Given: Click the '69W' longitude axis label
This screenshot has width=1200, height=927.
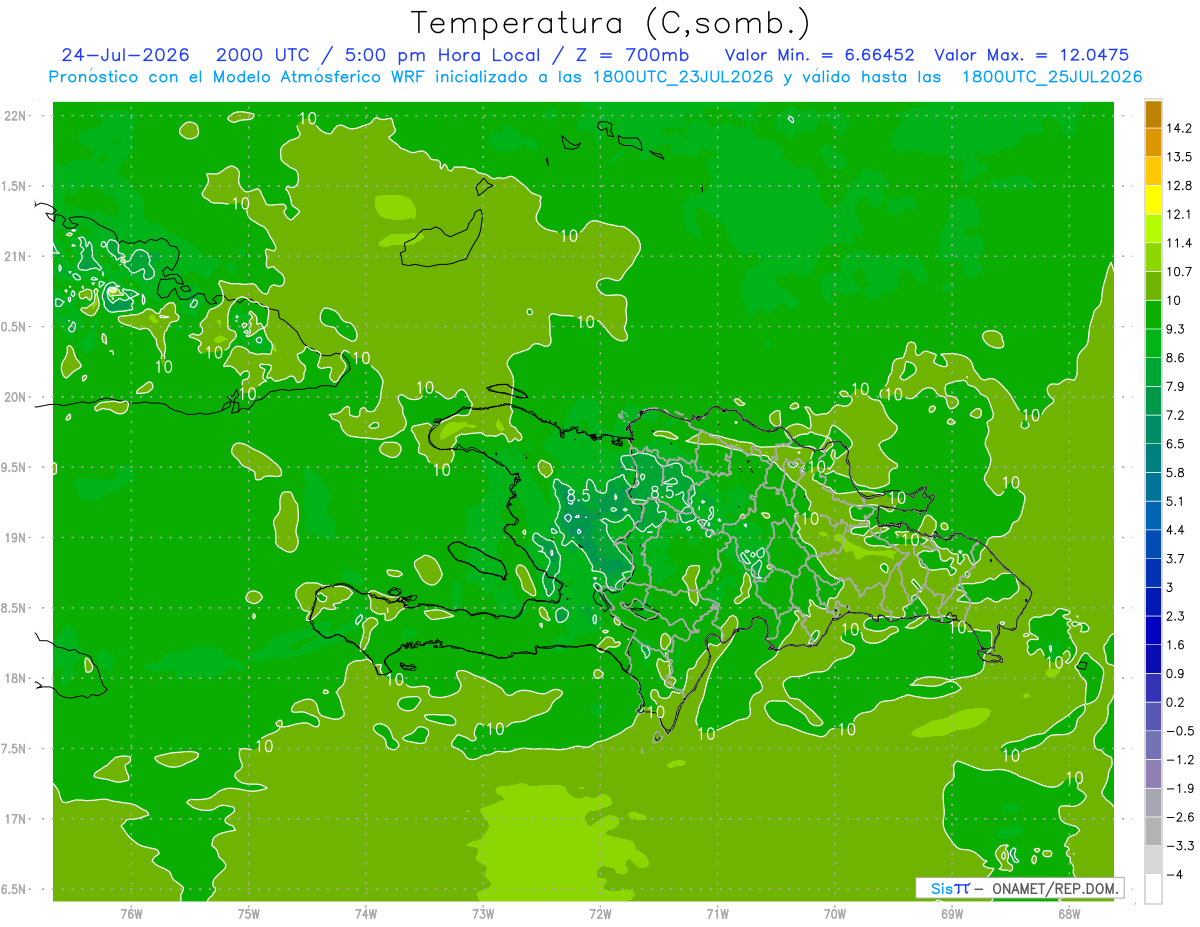Looking at the screenshot, I should pos(952,915).
